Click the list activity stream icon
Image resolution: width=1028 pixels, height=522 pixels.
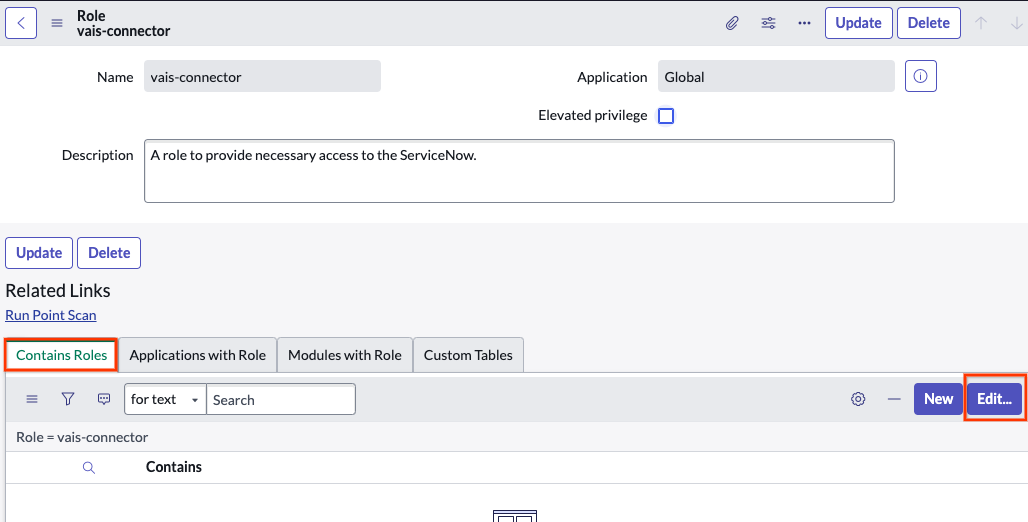coord(104,399)
